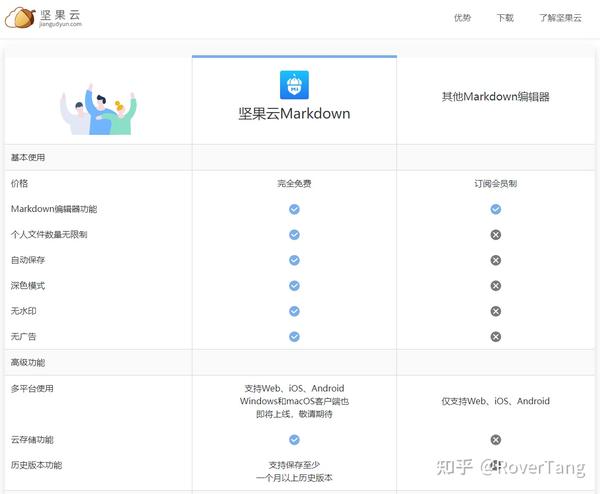Viewport: 600px width, 494px height.
Task: Click the 无水印 row label
Action: click(x=23, y=311)
